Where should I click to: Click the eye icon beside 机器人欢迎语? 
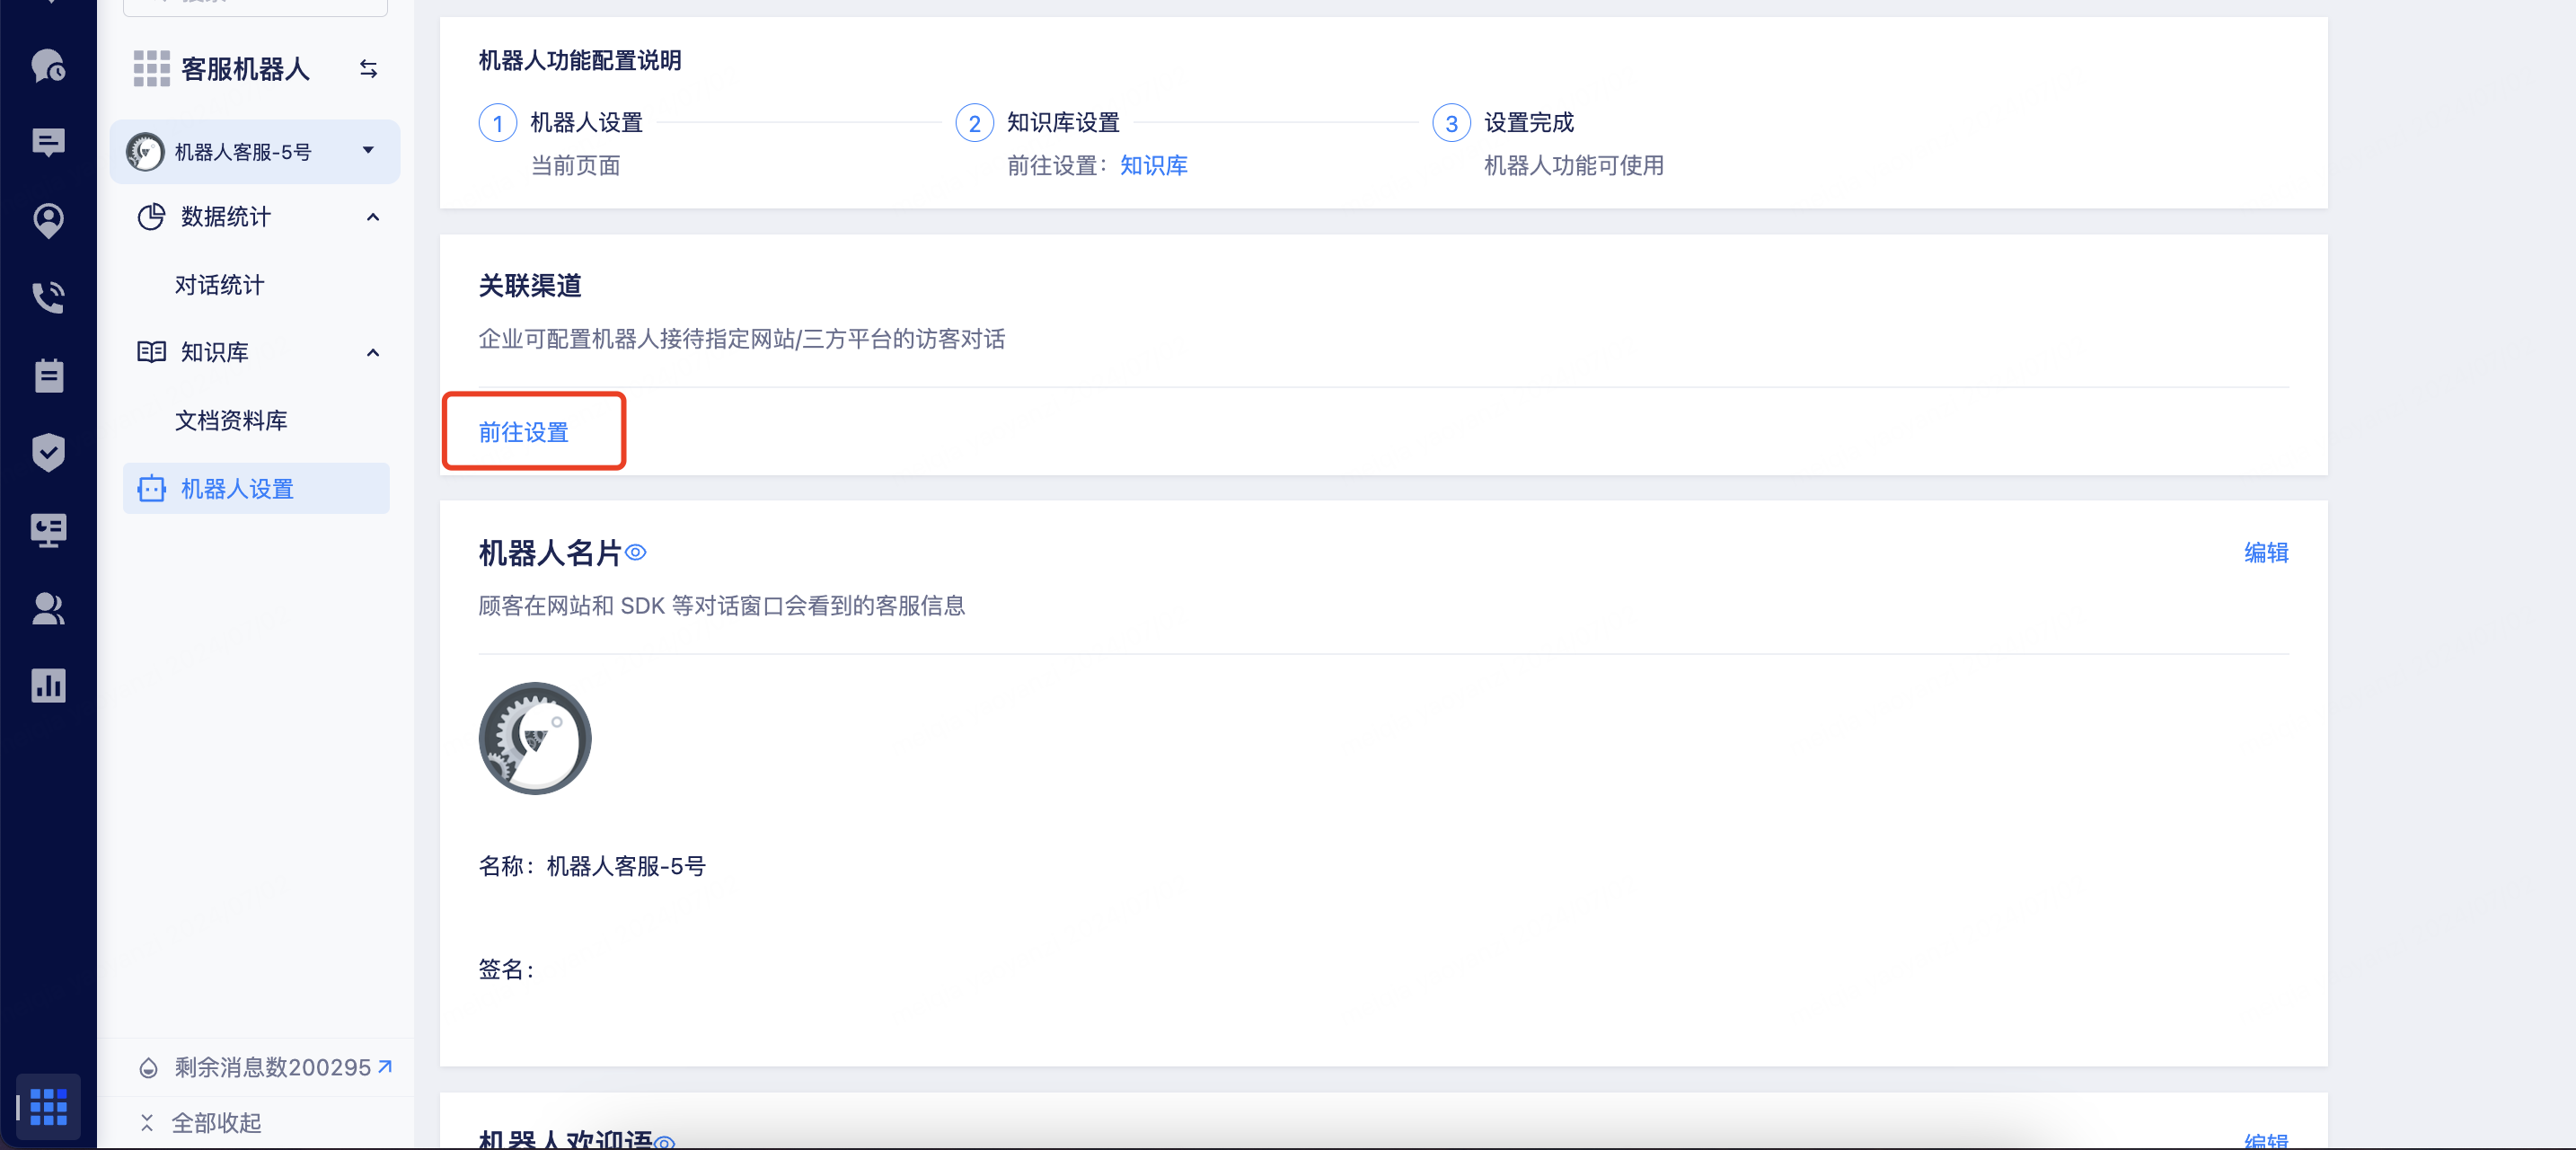tap(665, 1141)
